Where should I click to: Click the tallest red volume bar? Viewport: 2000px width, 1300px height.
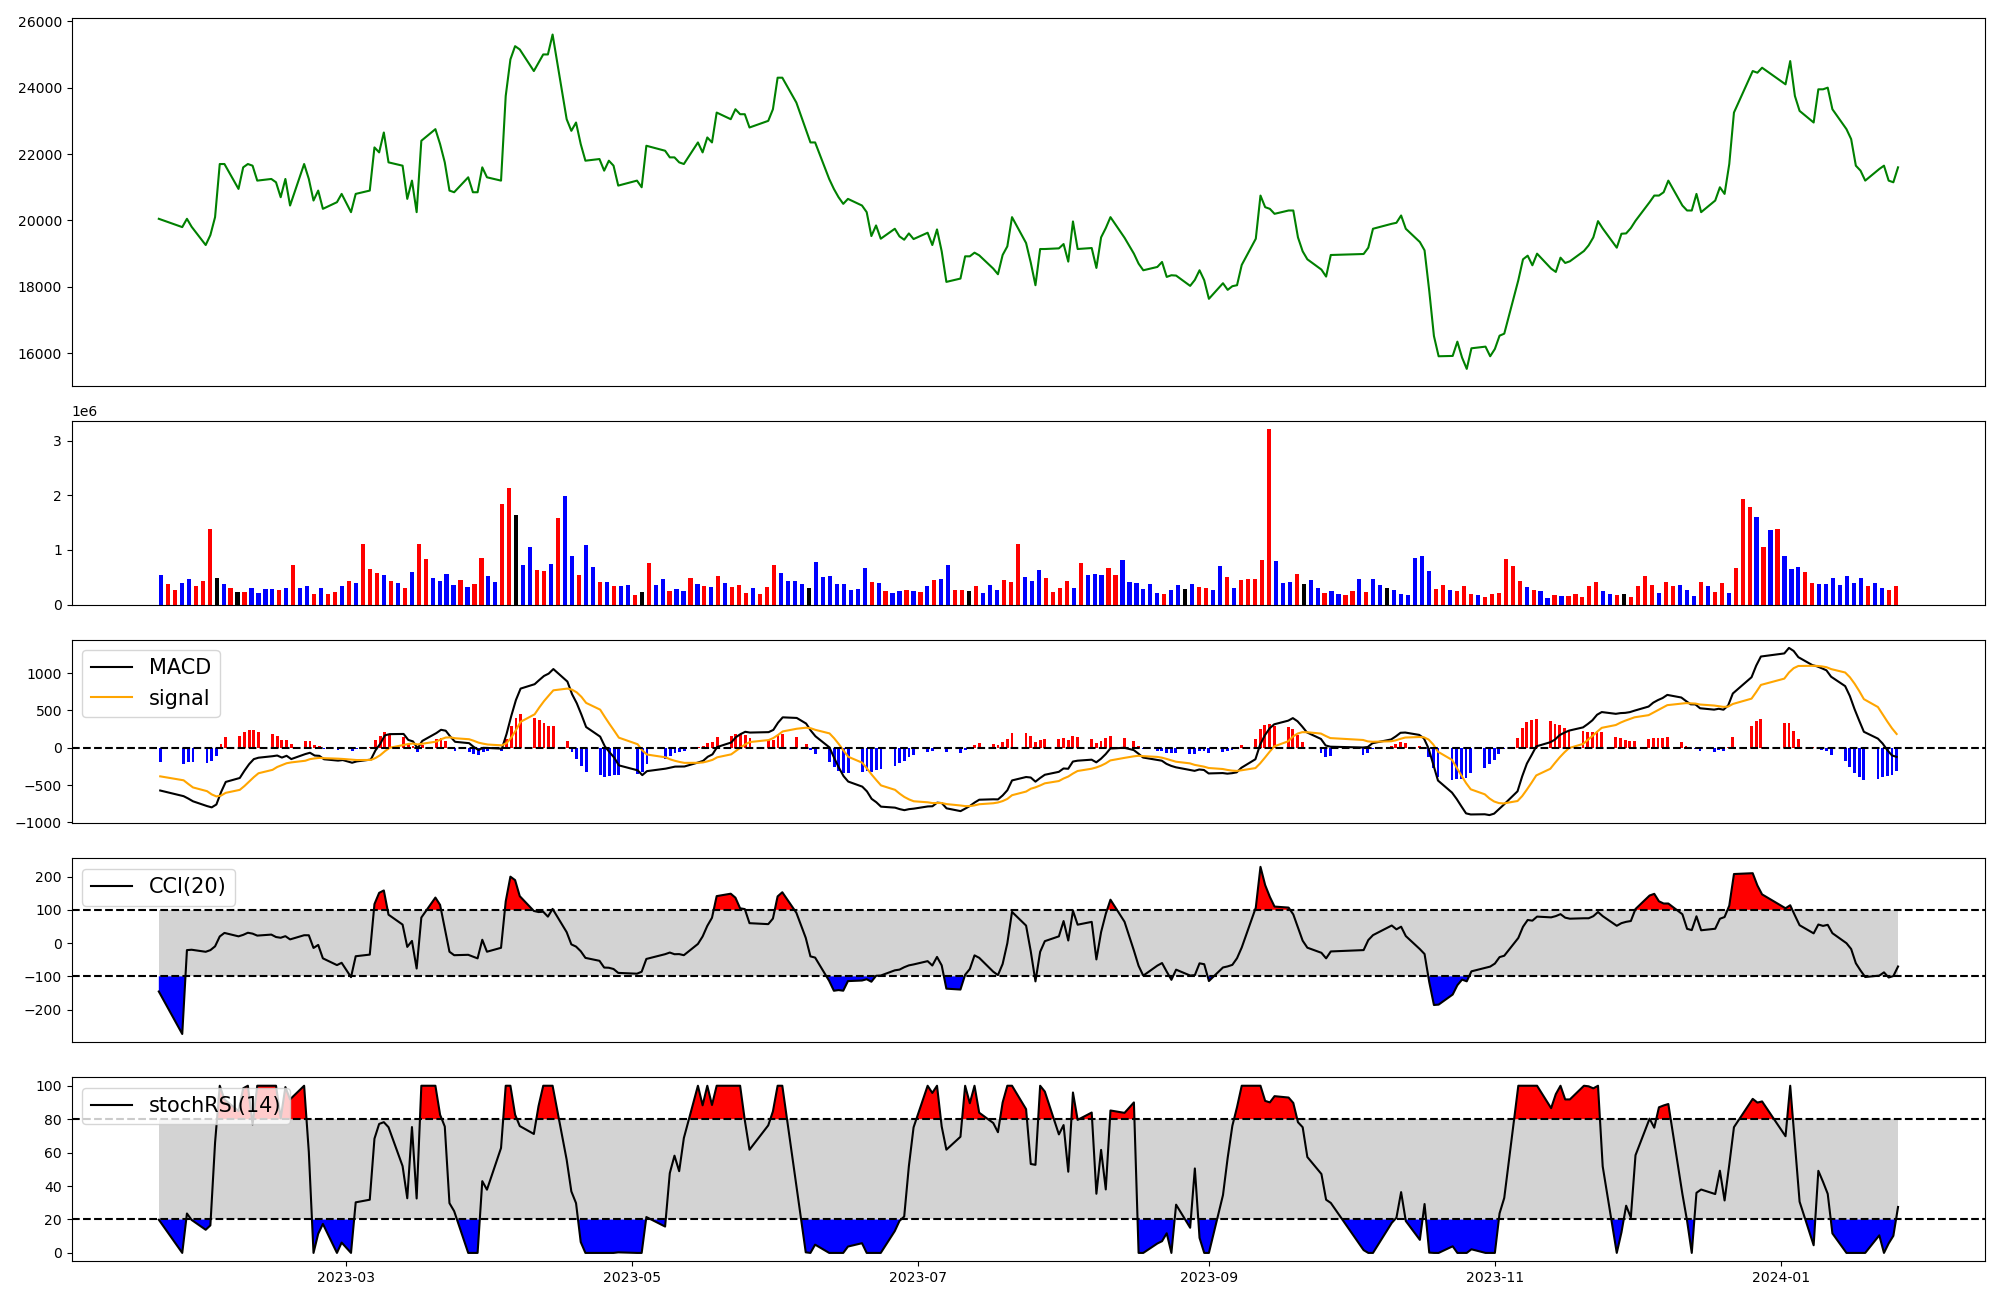tap(1269, 516)
